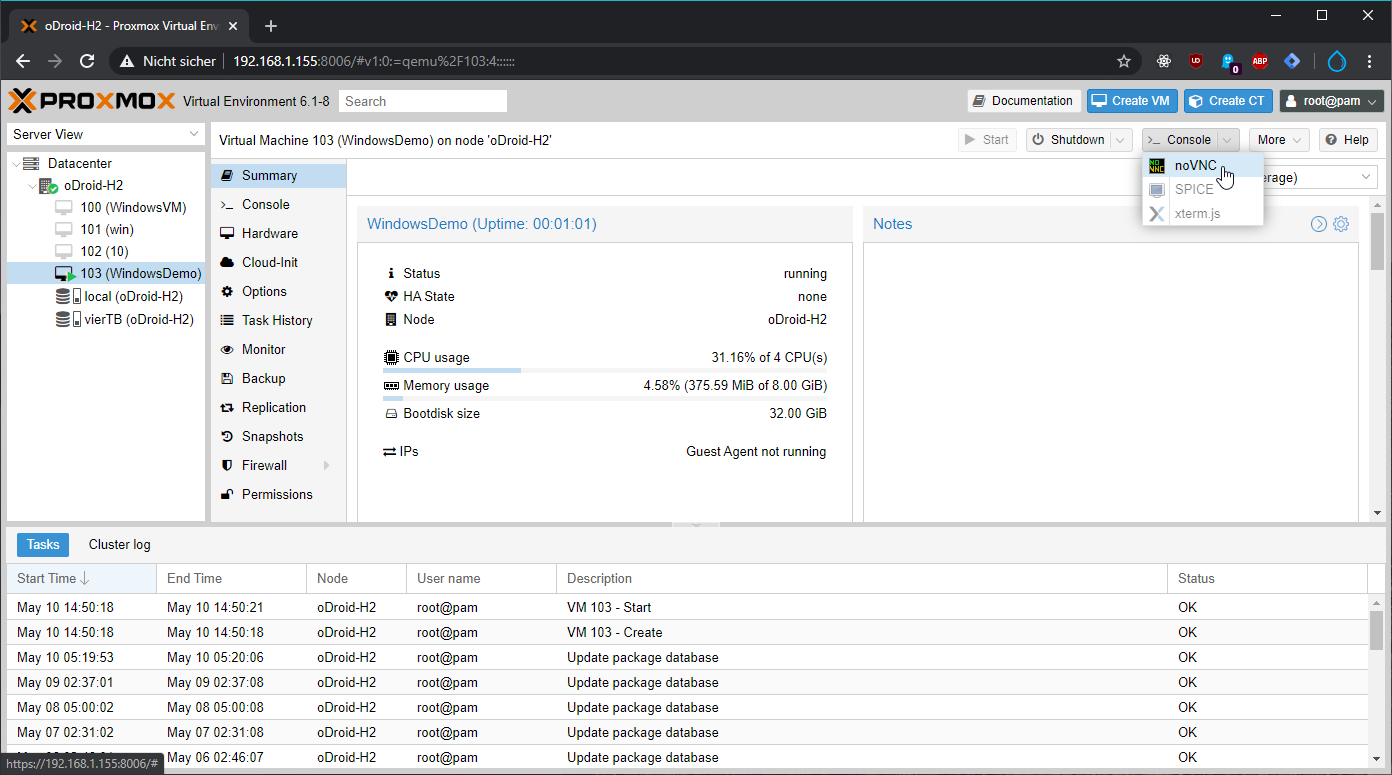This screenshot has width=1392, height=775.
Task: Sort tasks by Description column
Action: [862, 578]
